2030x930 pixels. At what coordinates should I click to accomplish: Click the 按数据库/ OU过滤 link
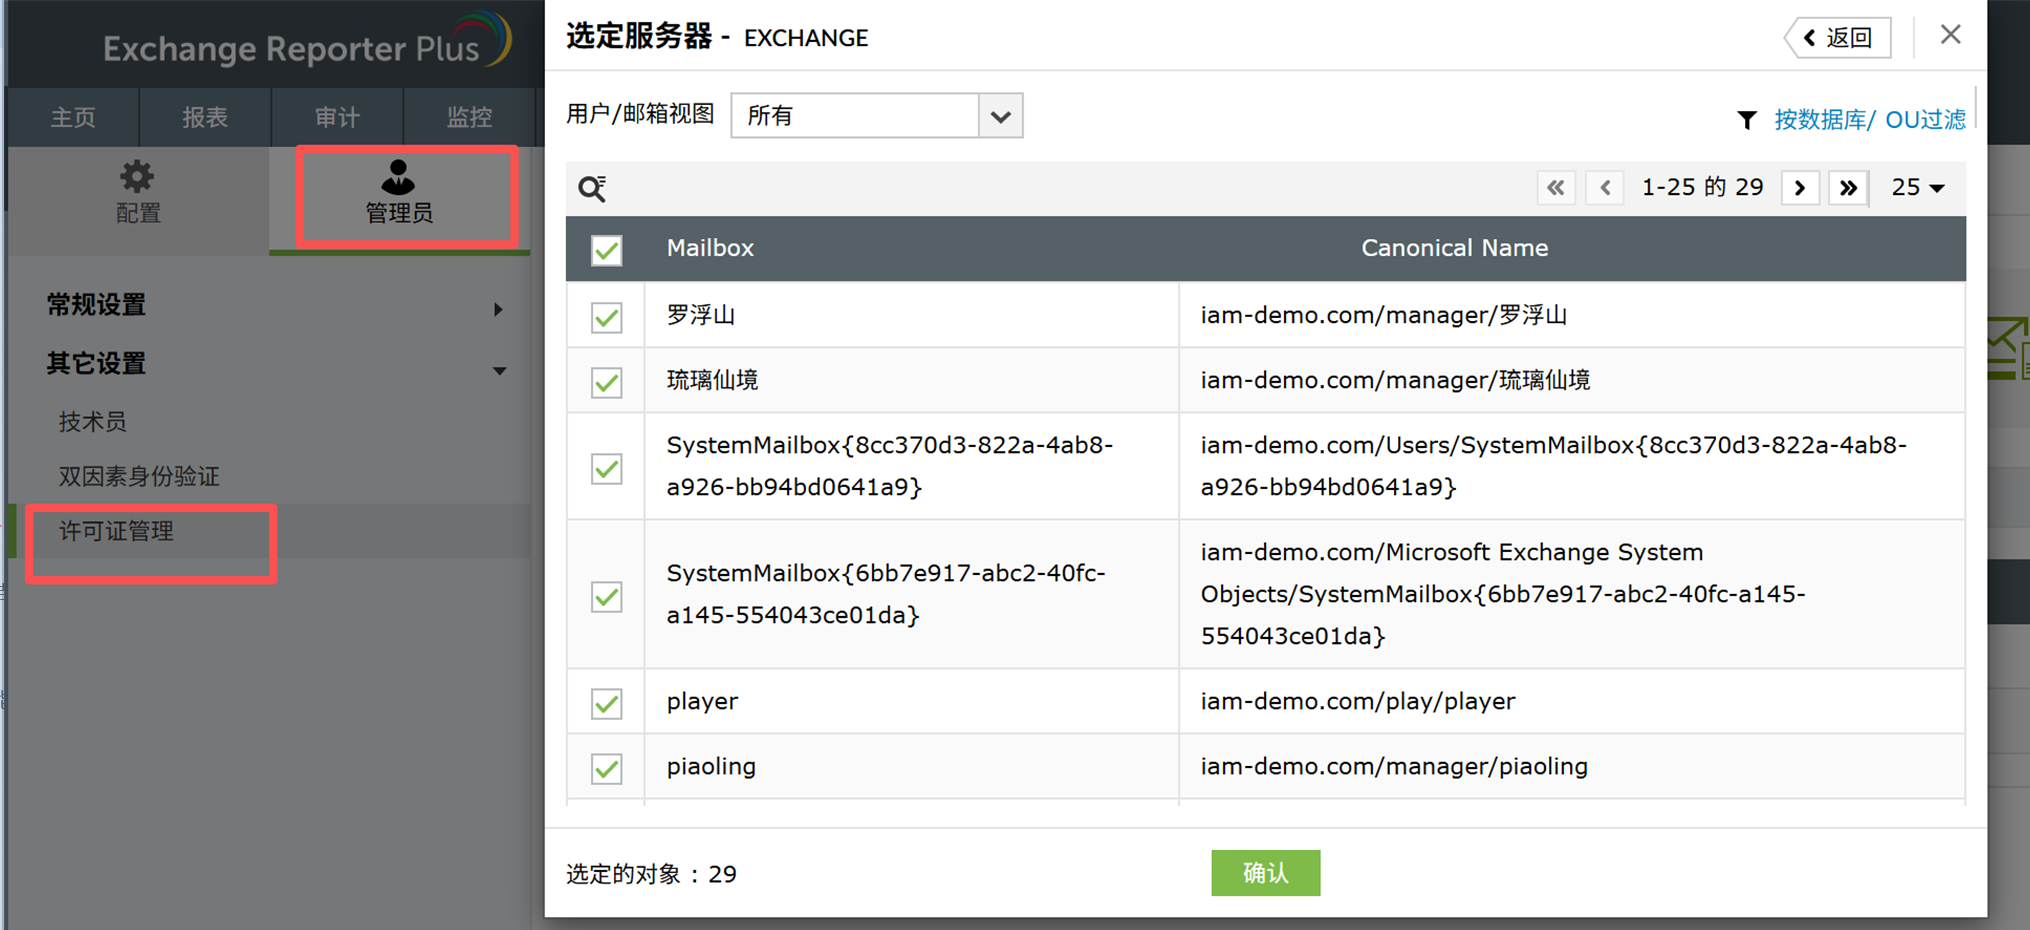point(1869,120)
